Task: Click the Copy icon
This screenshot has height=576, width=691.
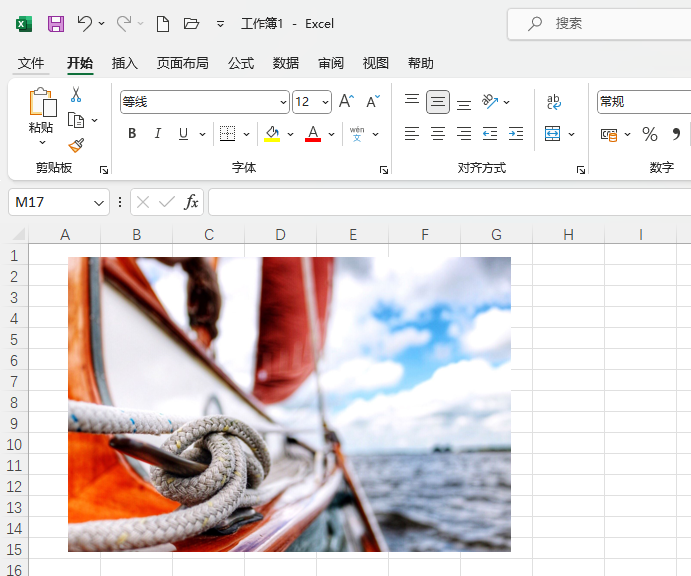Action: click(76, 120)
